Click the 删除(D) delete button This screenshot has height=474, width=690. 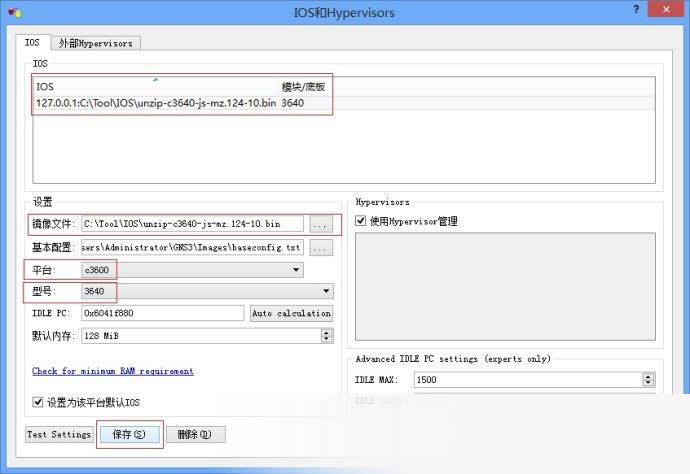pyautogui.click(x=195, y=434)
